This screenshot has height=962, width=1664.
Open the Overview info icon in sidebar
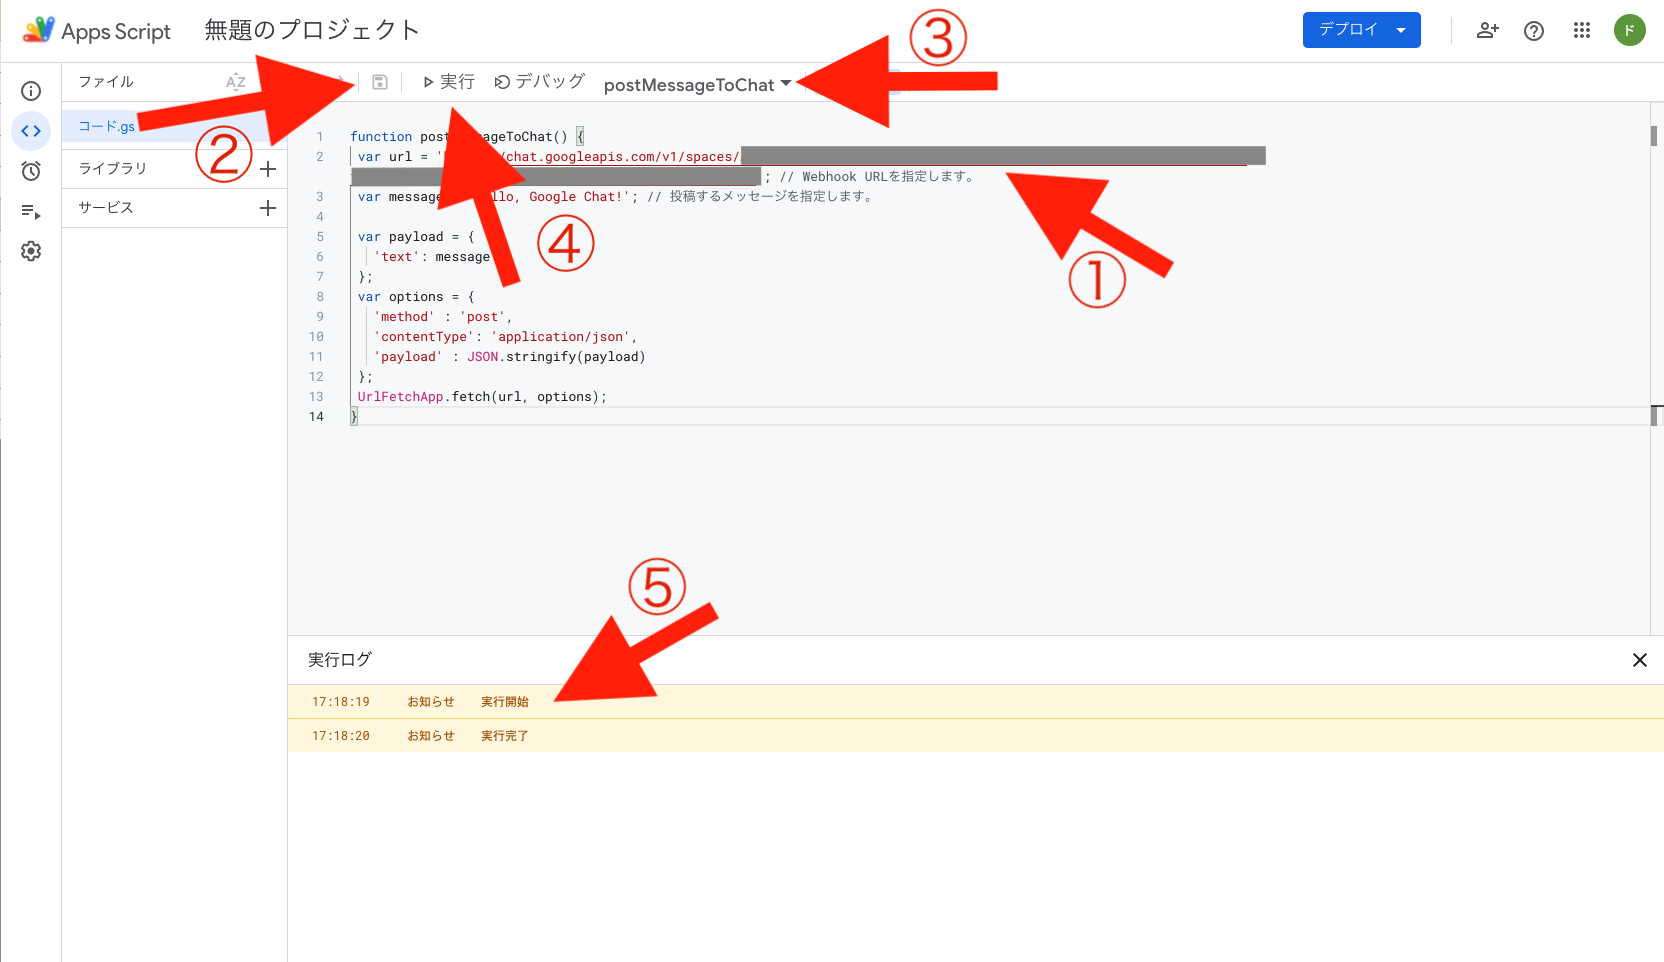click(31, 91)
